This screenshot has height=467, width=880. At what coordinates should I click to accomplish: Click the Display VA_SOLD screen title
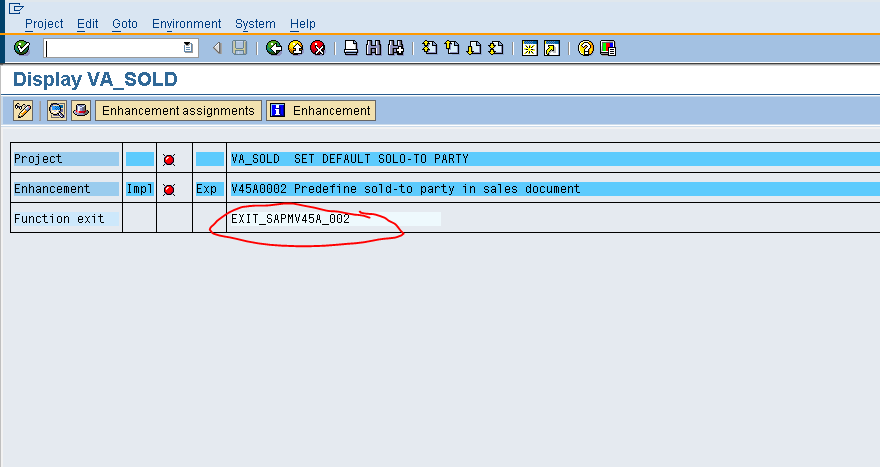(x=95, y=79)
